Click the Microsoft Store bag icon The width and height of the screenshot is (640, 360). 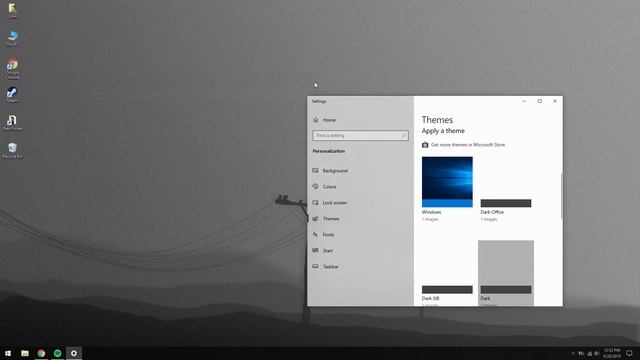coord(425,145)
